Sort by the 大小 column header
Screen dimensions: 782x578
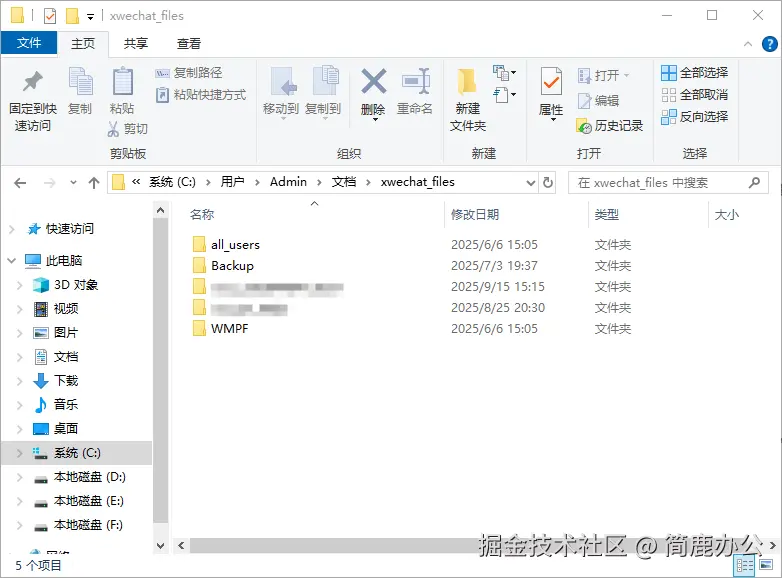(727, 214)
